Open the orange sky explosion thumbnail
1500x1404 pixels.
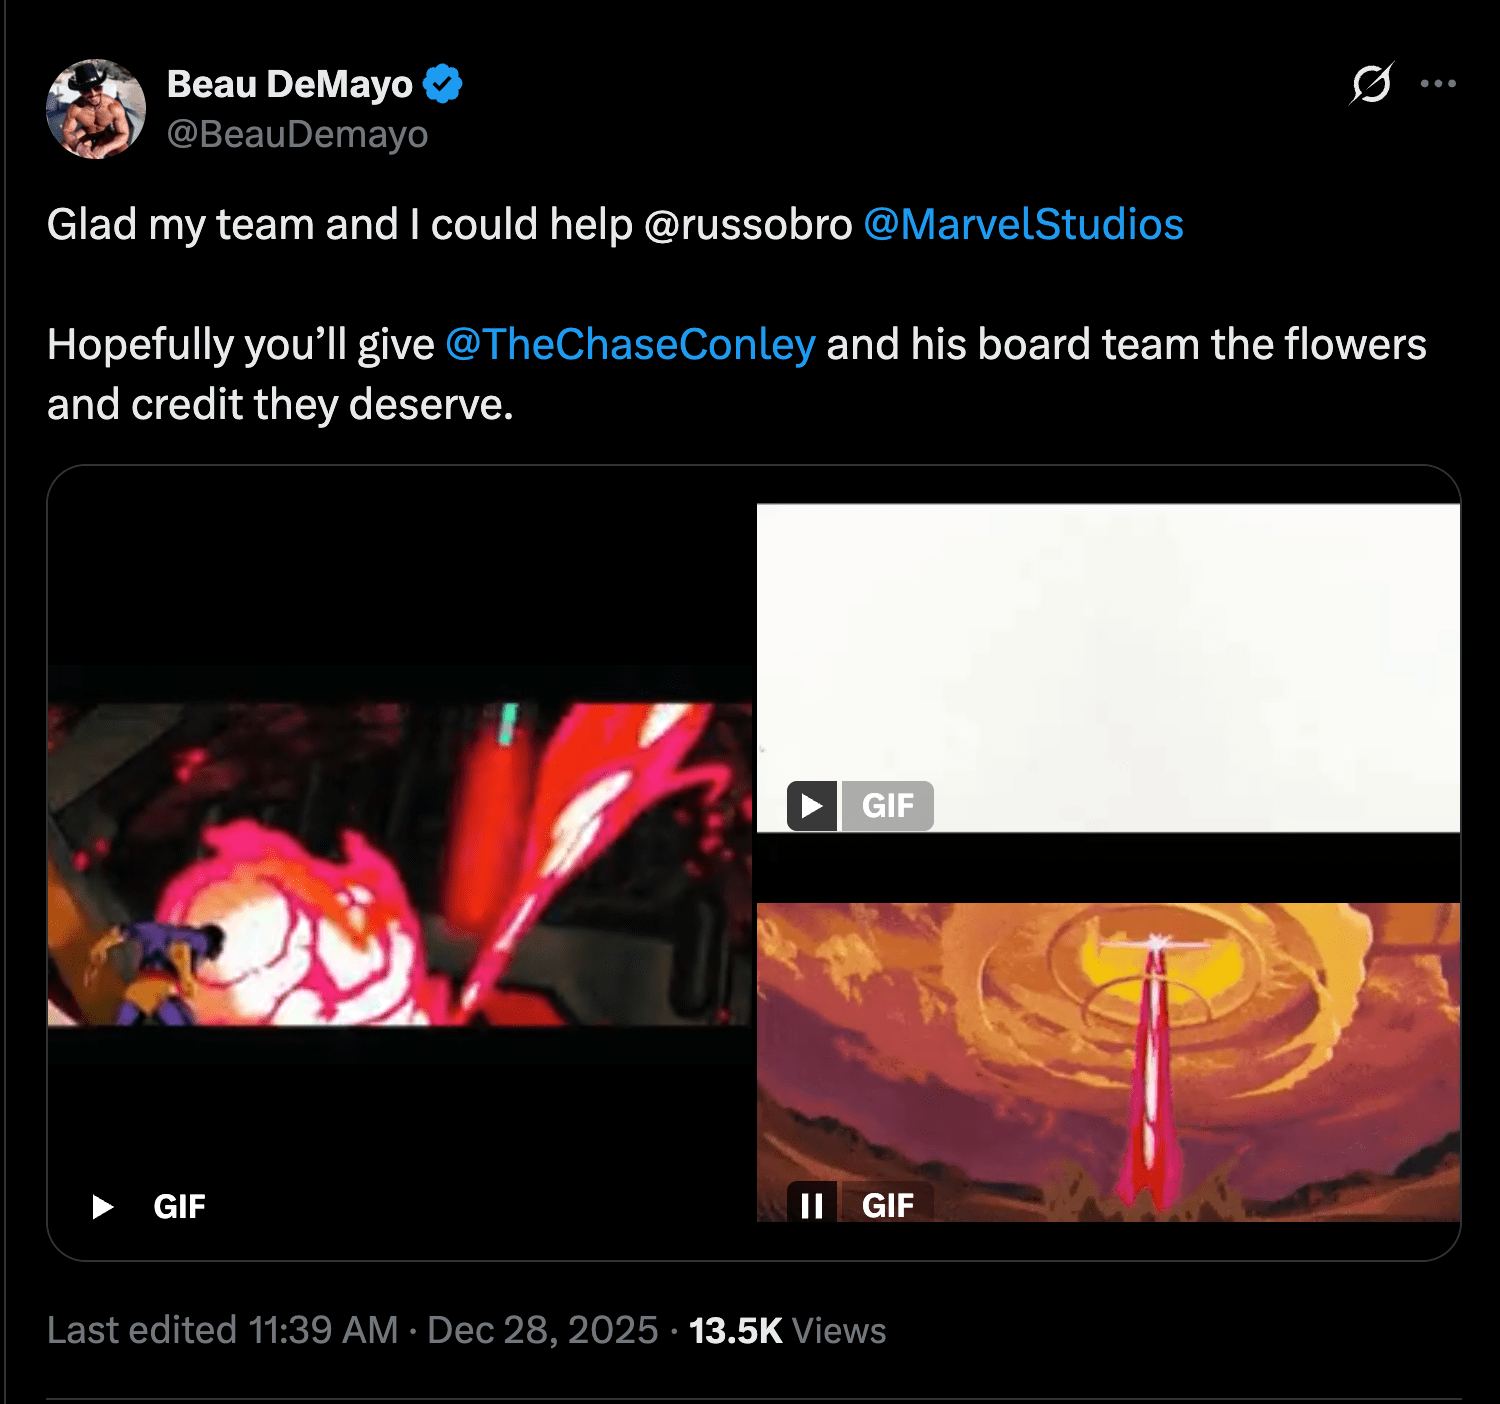(1108, 1050)
